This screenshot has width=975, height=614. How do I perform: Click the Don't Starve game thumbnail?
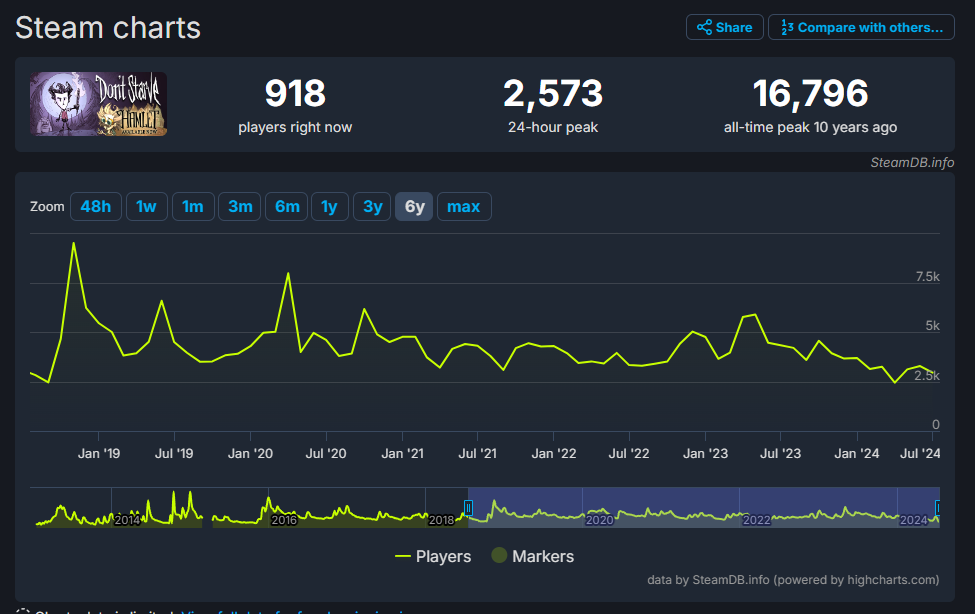click(x=98, y=104)
